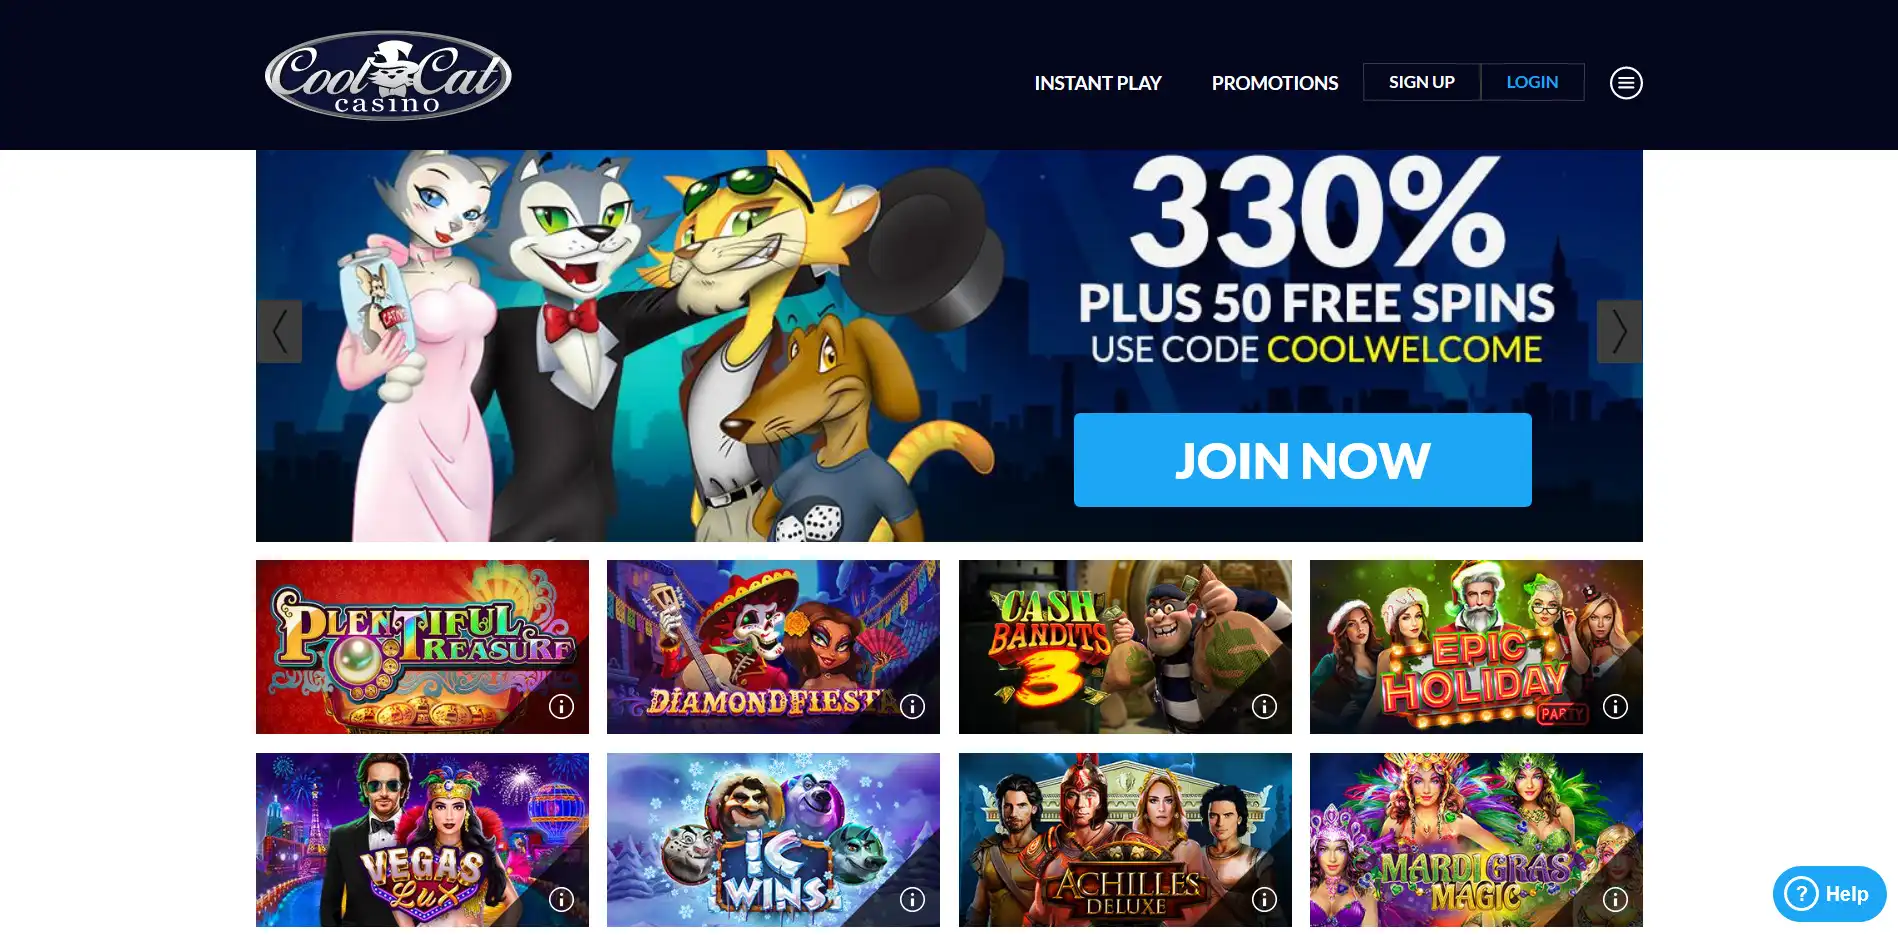
Task: Open Instant Play menu item
Action: [x=1097, y=83]
